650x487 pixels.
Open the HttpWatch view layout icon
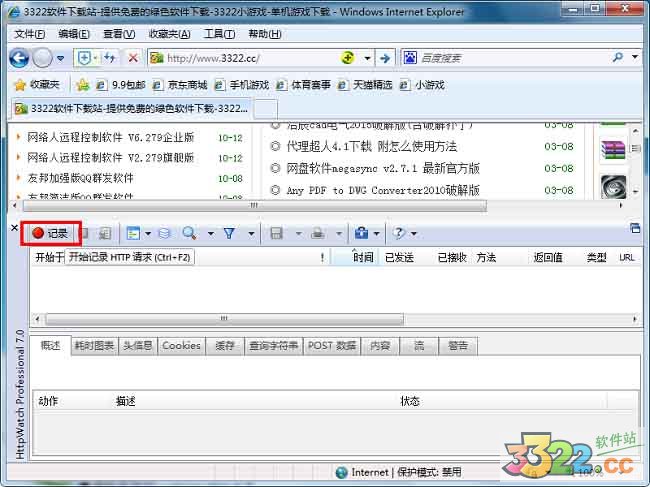(133, 233)
